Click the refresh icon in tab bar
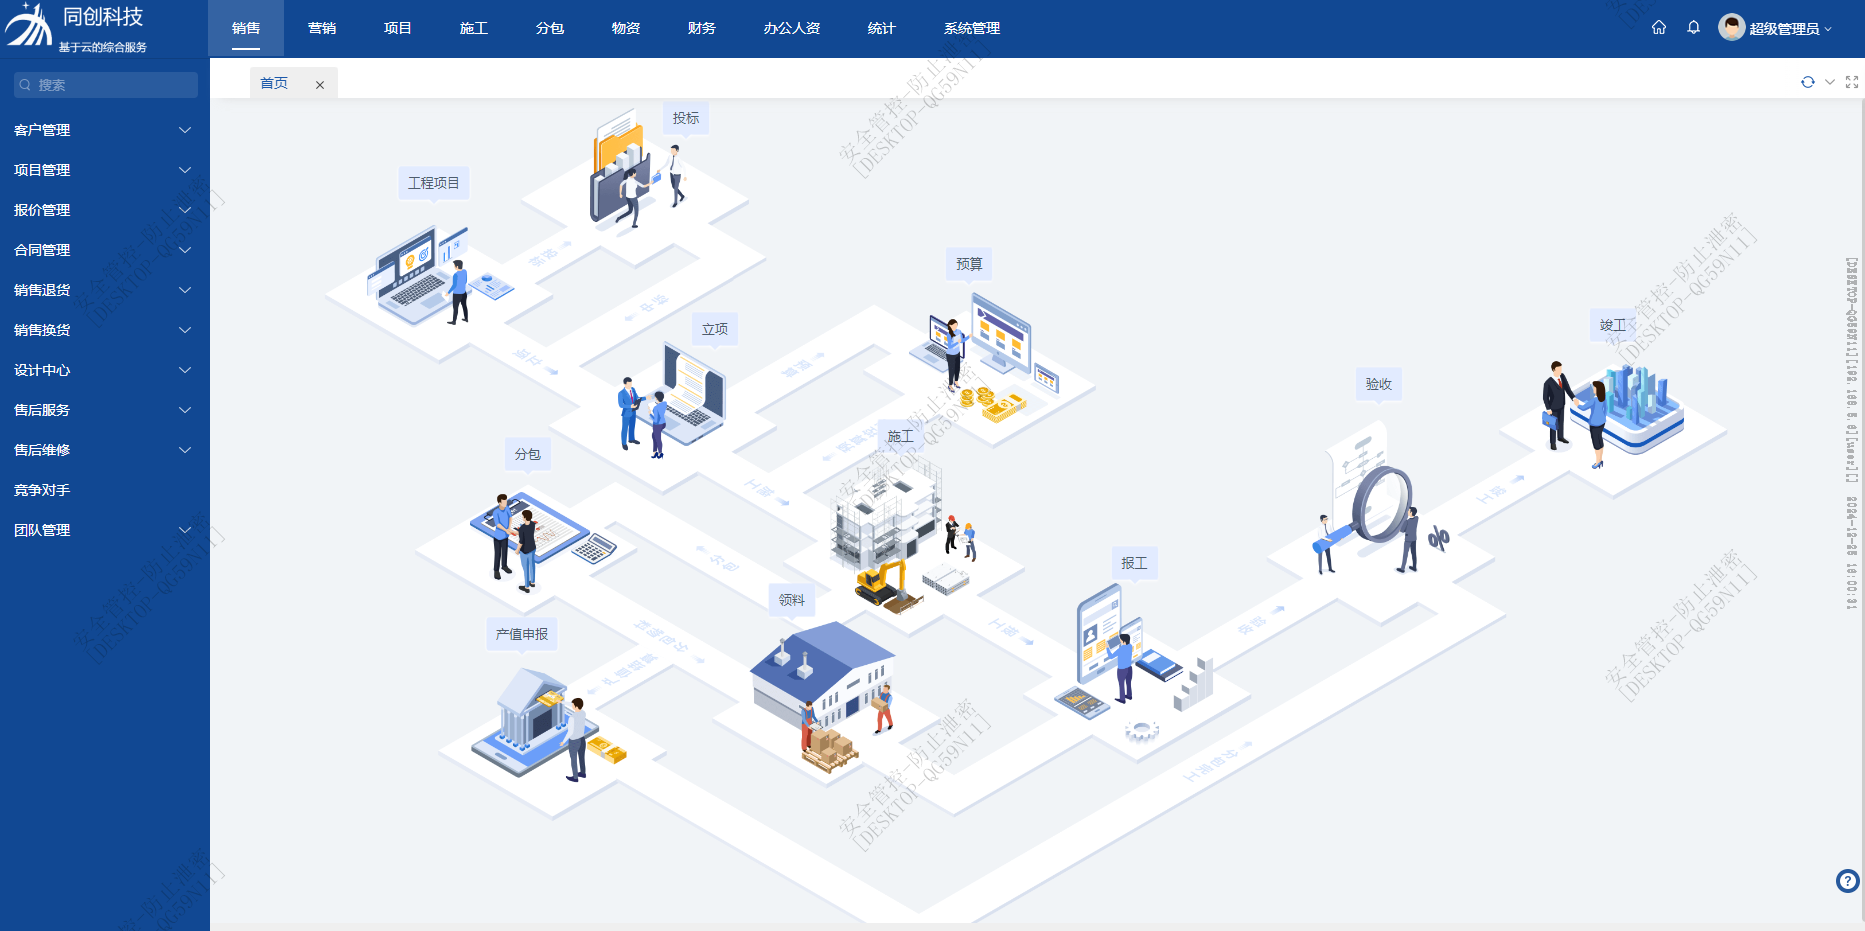This screenshot has height=931, width=1865. tap(1807, 82)
